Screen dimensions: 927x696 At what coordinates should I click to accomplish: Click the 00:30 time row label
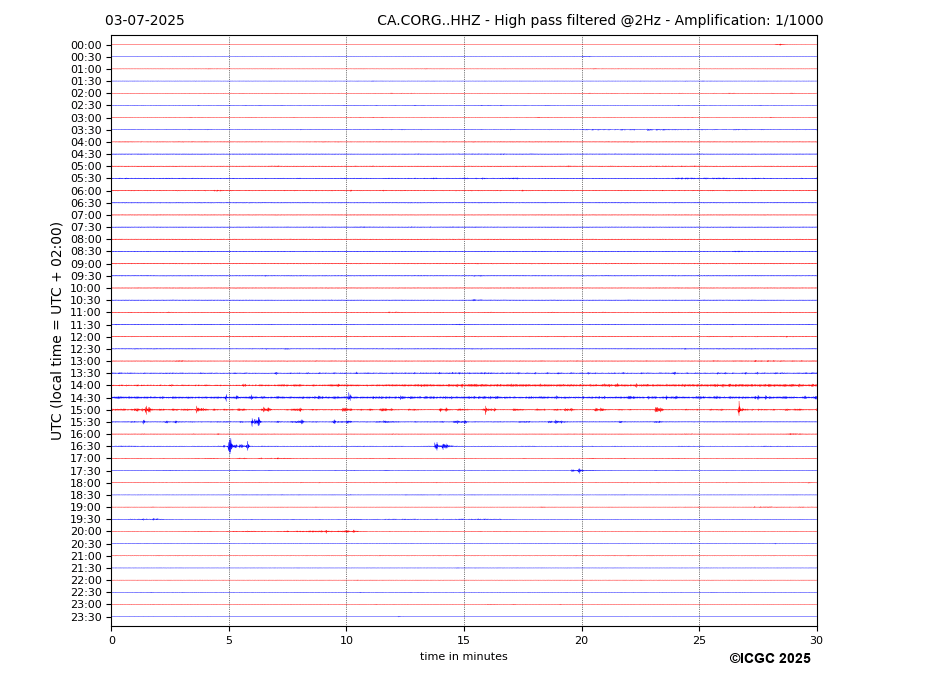[86, 57]
